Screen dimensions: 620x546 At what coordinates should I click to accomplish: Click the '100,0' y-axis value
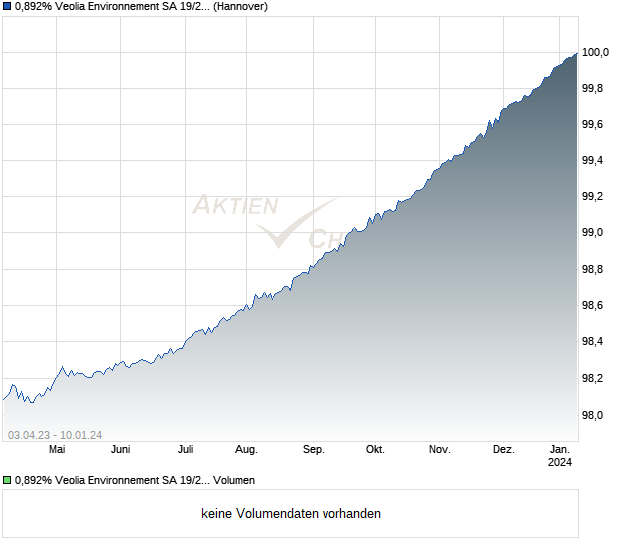(595, 52)
